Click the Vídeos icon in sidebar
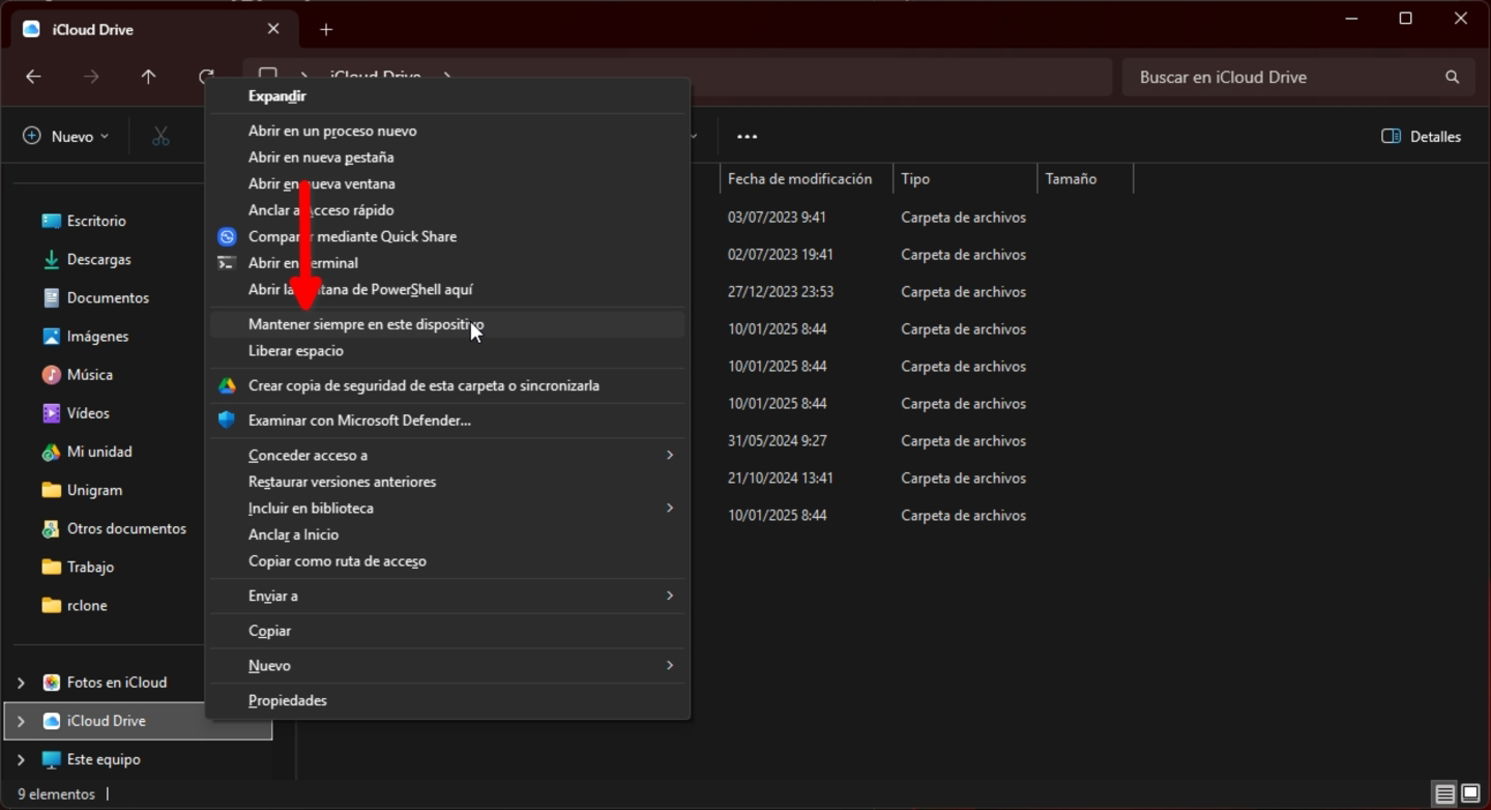 (51, 413)
